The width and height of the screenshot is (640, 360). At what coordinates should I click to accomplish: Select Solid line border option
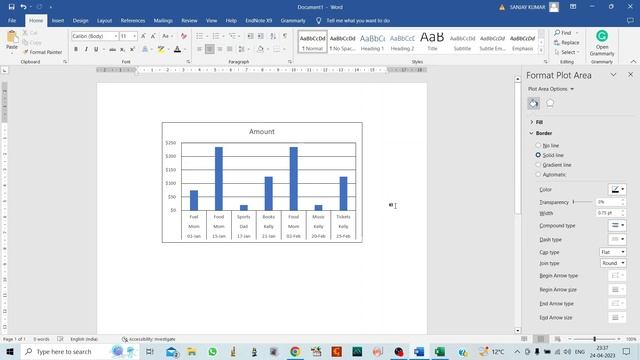[549, 155]
